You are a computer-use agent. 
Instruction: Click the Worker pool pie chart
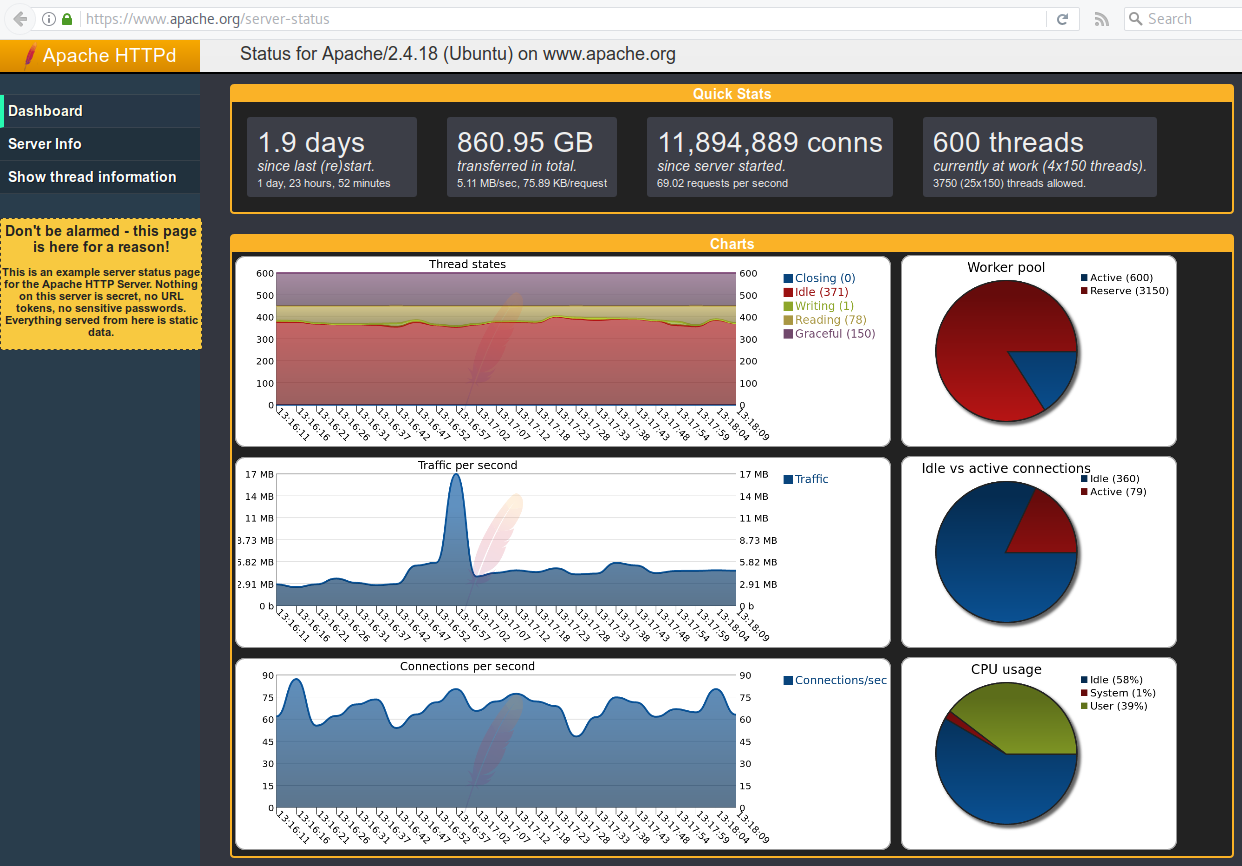point(1007,351)
